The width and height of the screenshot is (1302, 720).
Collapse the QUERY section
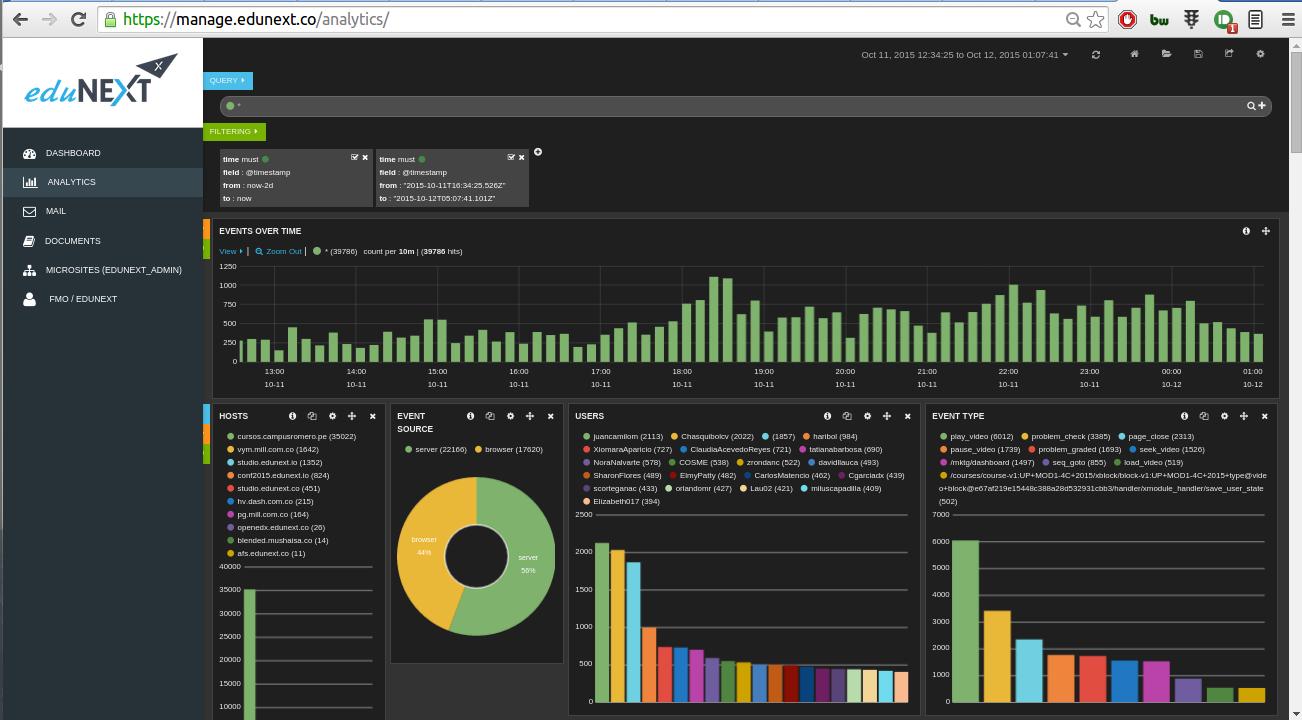click(x=228, y=80)
